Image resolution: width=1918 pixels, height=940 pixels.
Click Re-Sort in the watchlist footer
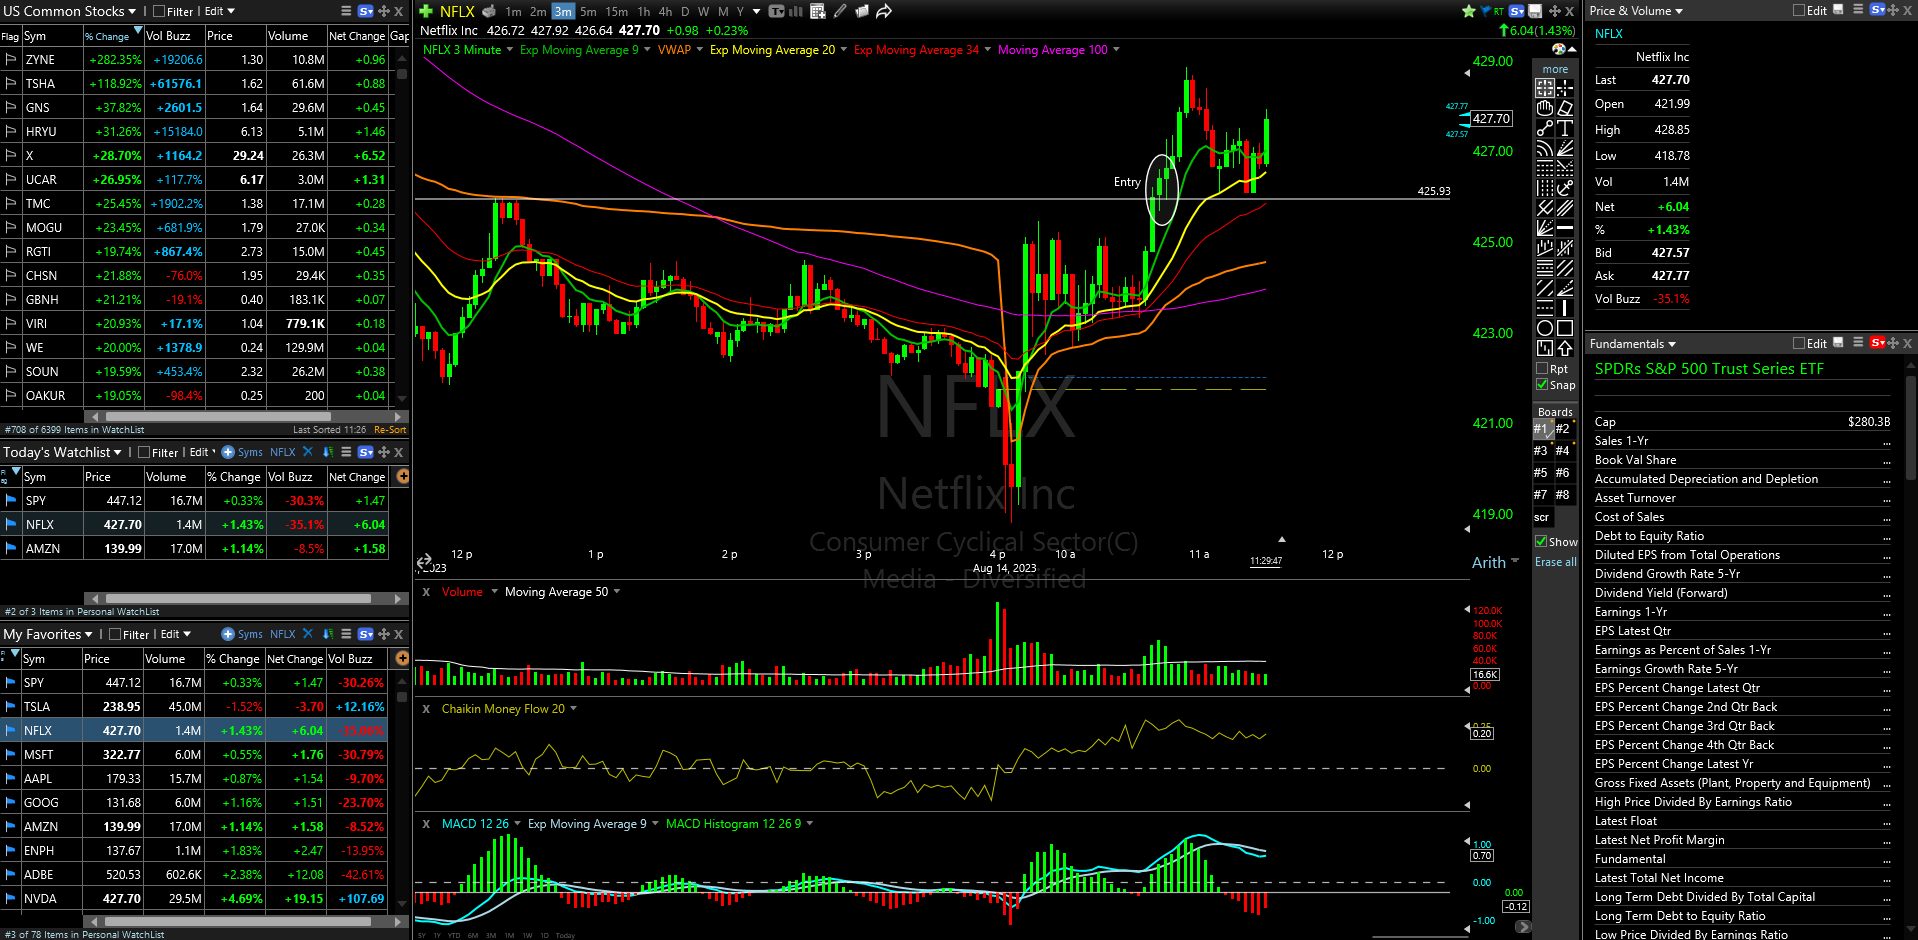389,430
